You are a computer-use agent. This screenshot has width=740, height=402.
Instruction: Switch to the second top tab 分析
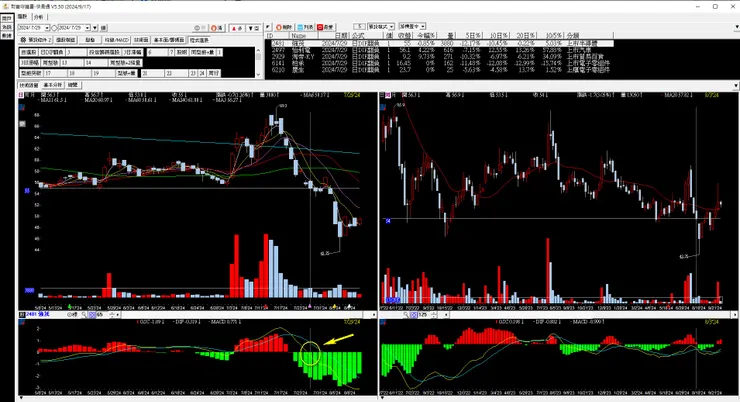pos(39,17)
